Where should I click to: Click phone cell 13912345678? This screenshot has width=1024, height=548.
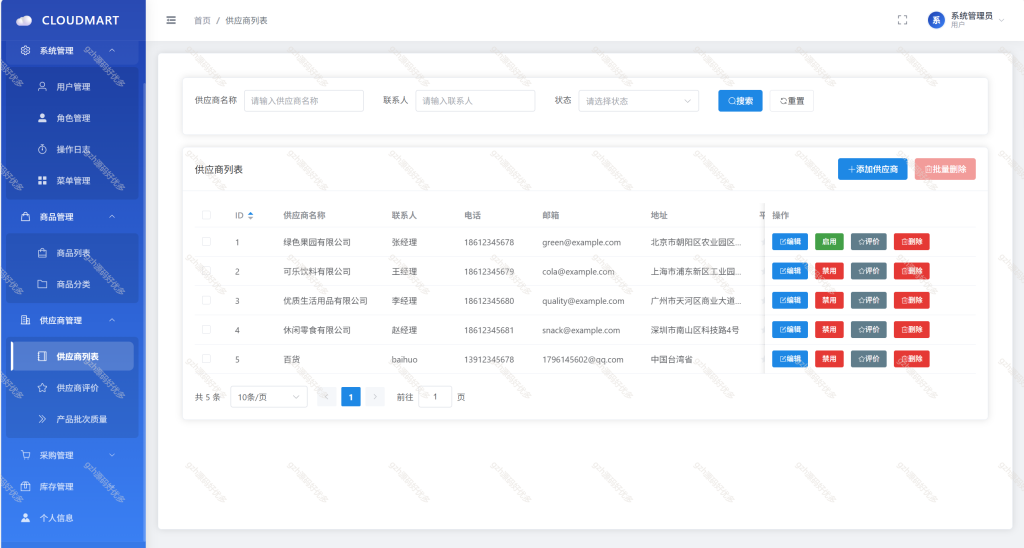488,359
